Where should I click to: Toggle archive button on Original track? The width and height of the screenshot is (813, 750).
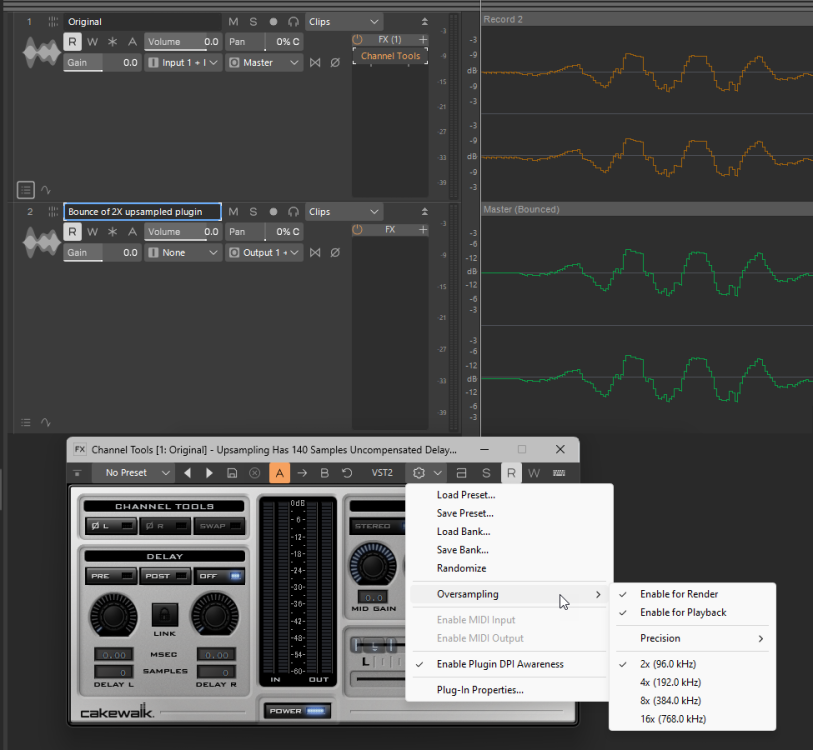pos(133,42)
